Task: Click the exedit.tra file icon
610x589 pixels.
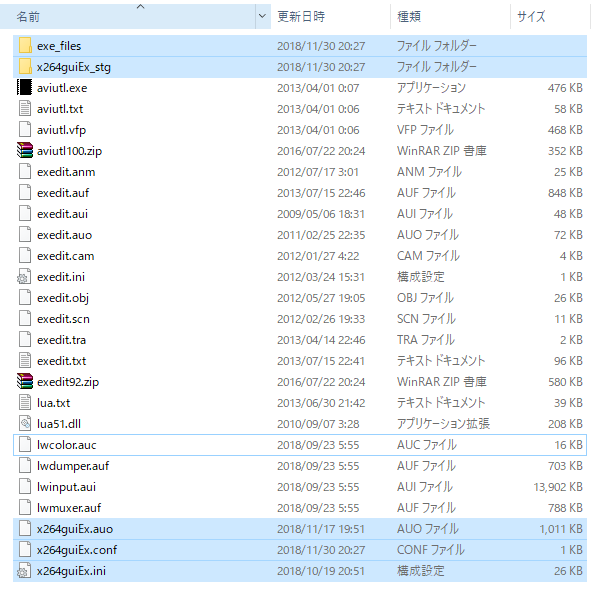Action: pos(25,340)
